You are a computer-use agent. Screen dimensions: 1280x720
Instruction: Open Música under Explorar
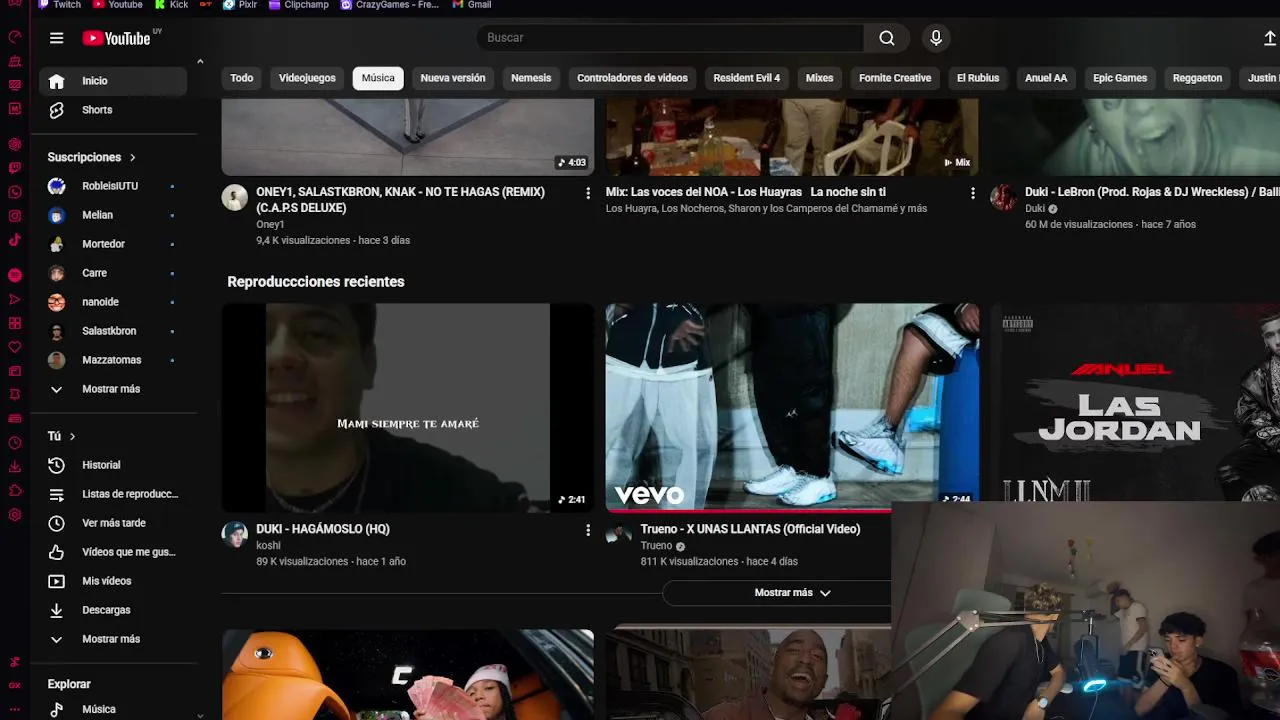[x=112, y=709]
